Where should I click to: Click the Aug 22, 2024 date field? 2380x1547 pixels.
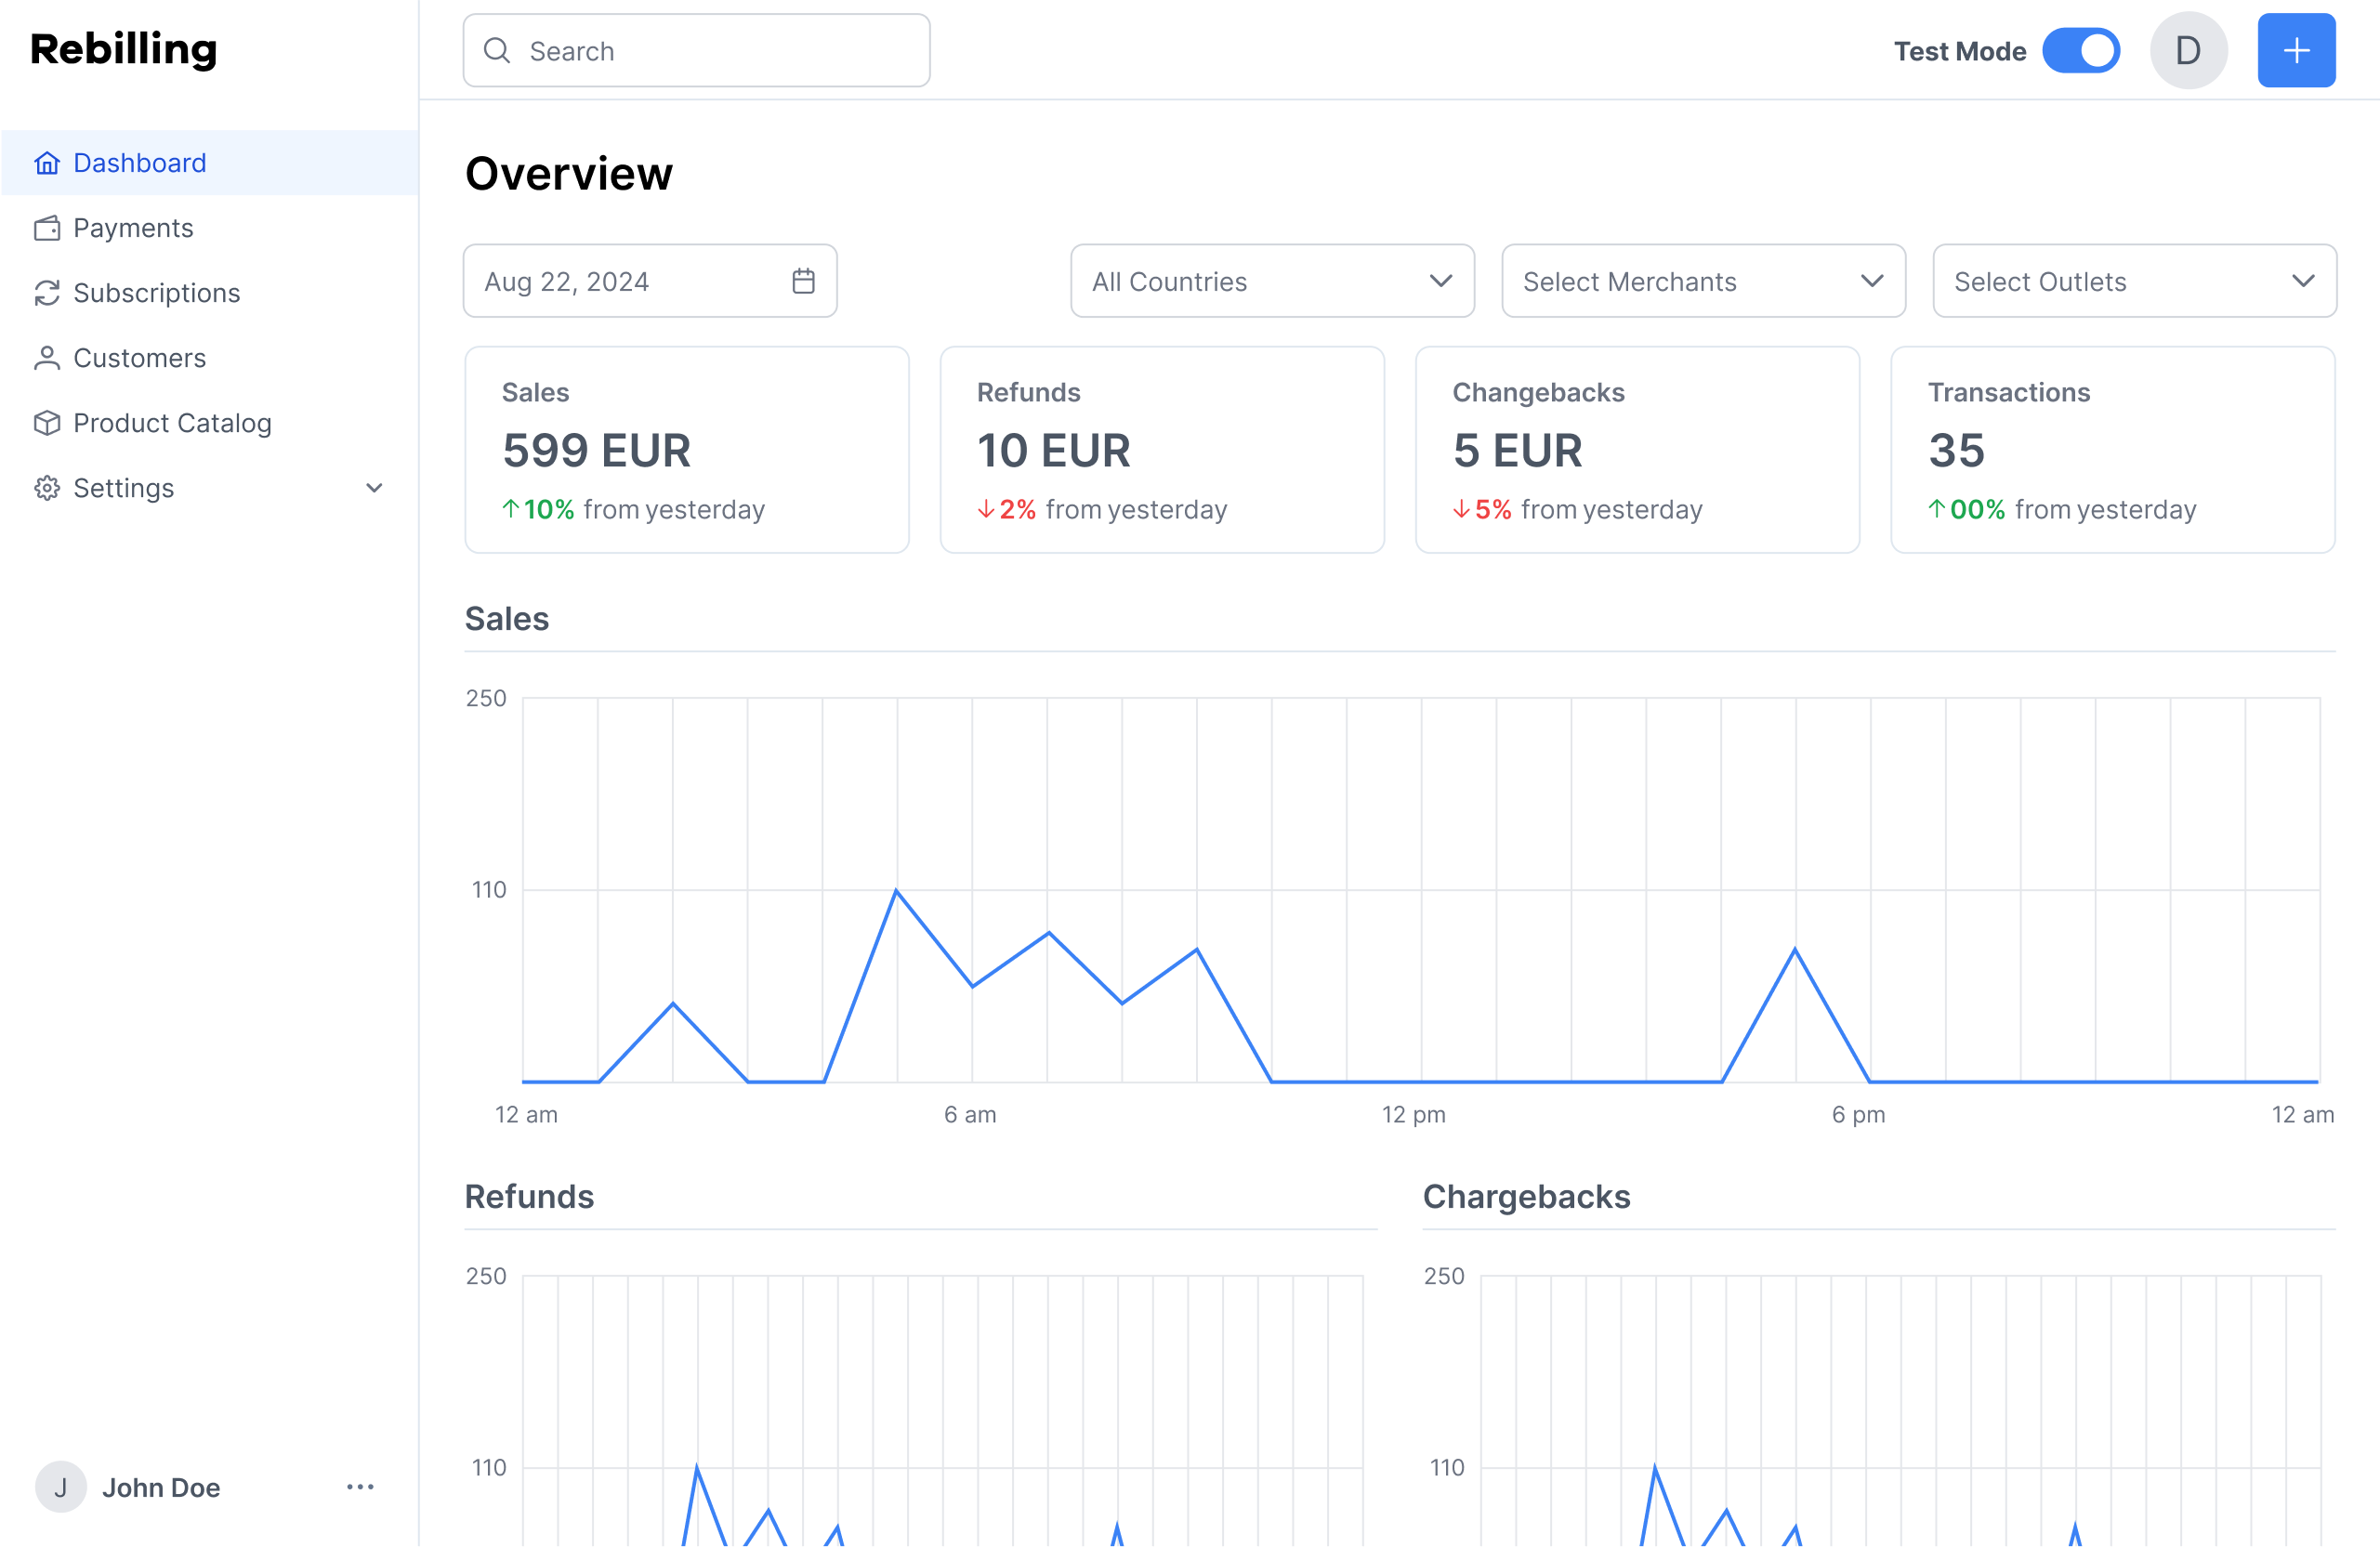[x=650, y=281]
